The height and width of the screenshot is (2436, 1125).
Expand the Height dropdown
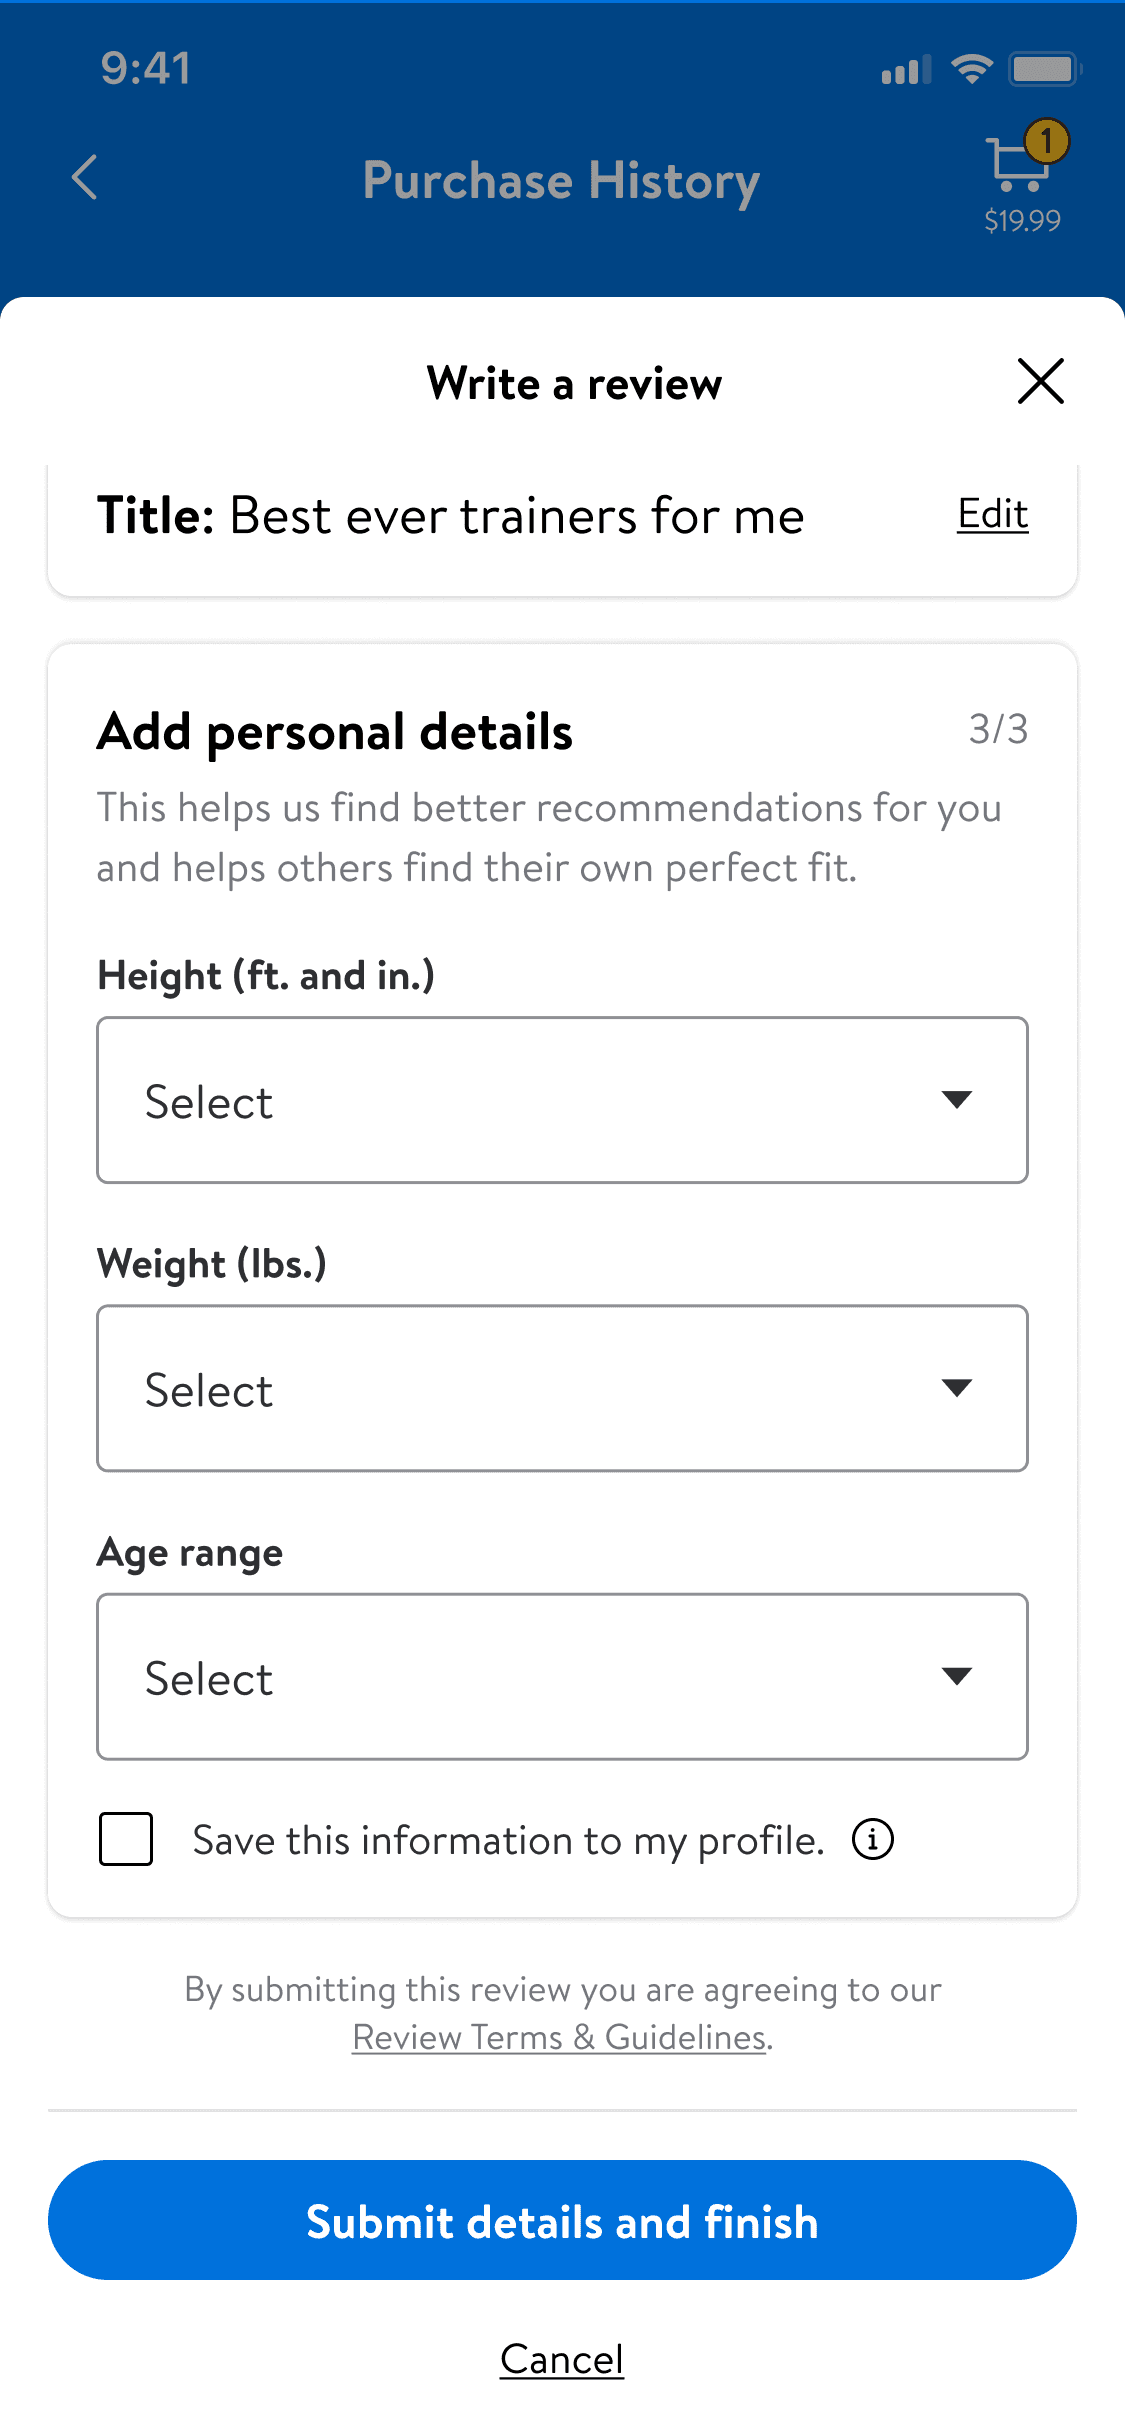coord(562,1100)
